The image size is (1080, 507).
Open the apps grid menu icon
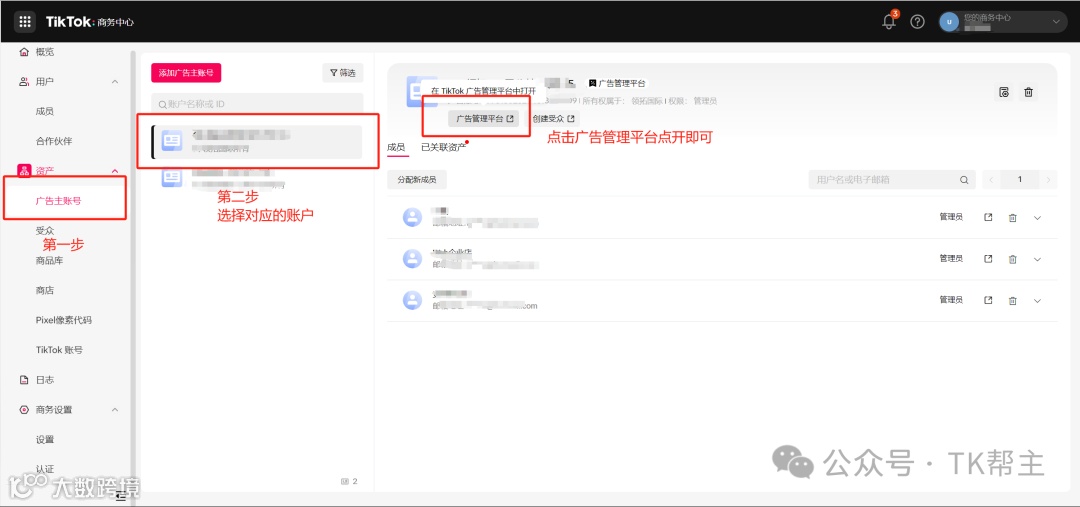pos(25,21)
